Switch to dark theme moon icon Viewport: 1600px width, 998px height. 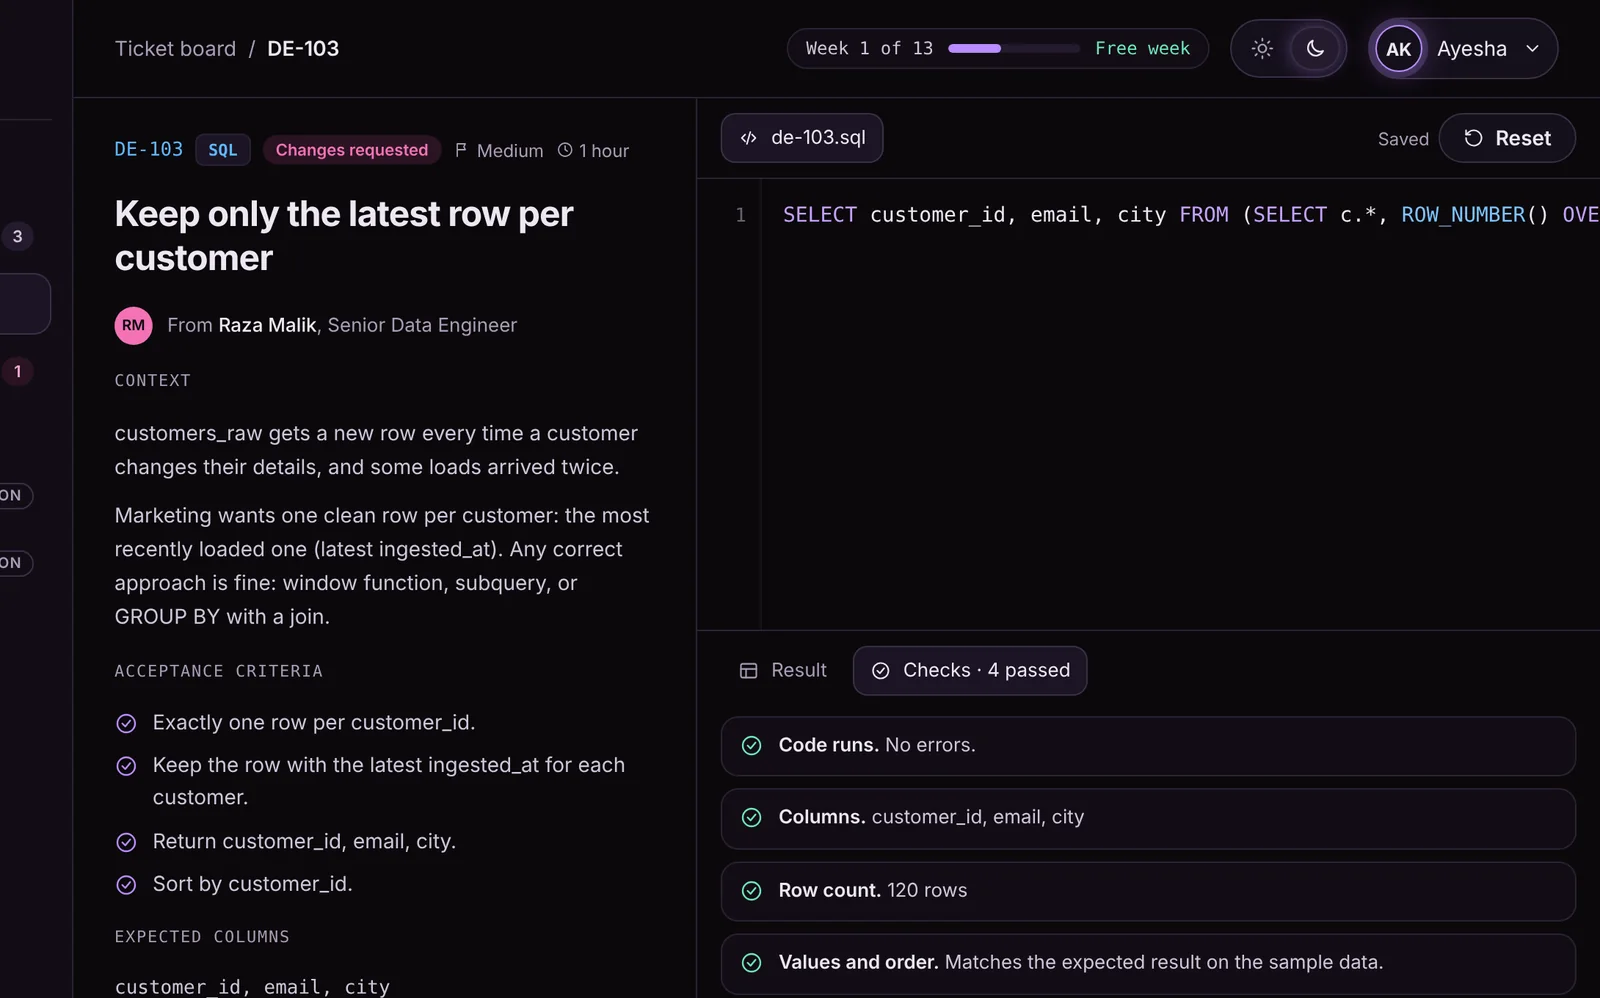(1315, 48)
